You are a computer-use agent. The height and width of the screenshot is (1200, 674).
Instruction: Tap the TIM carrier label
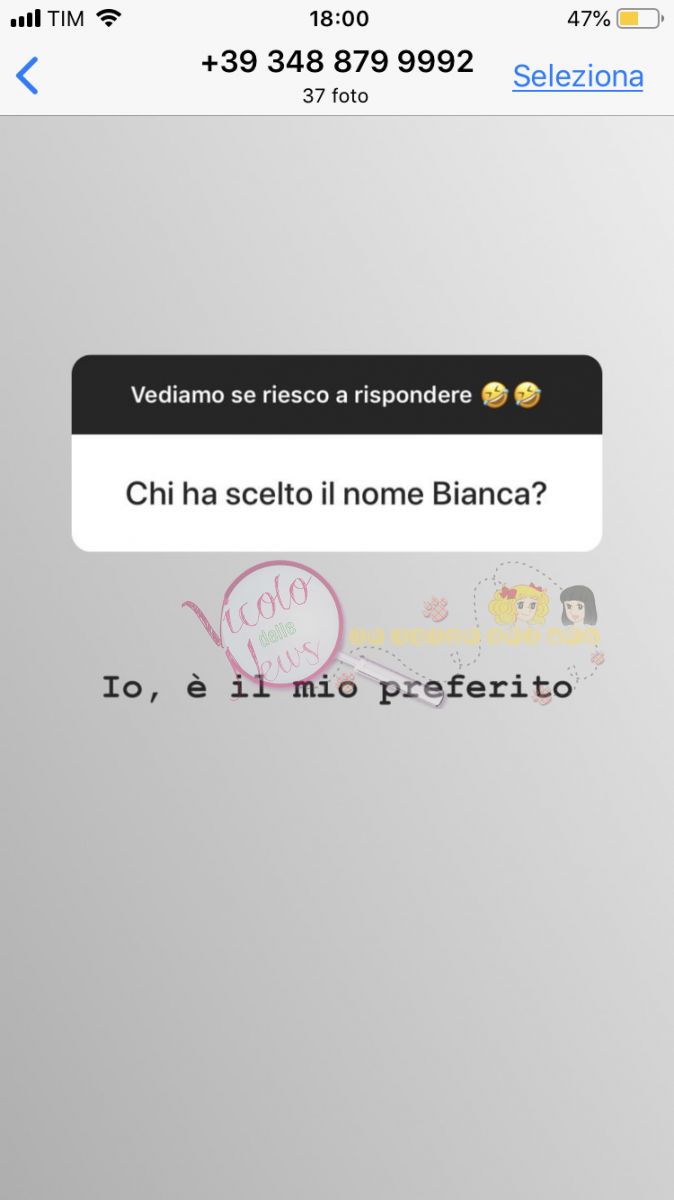click(x=66, y=19)
